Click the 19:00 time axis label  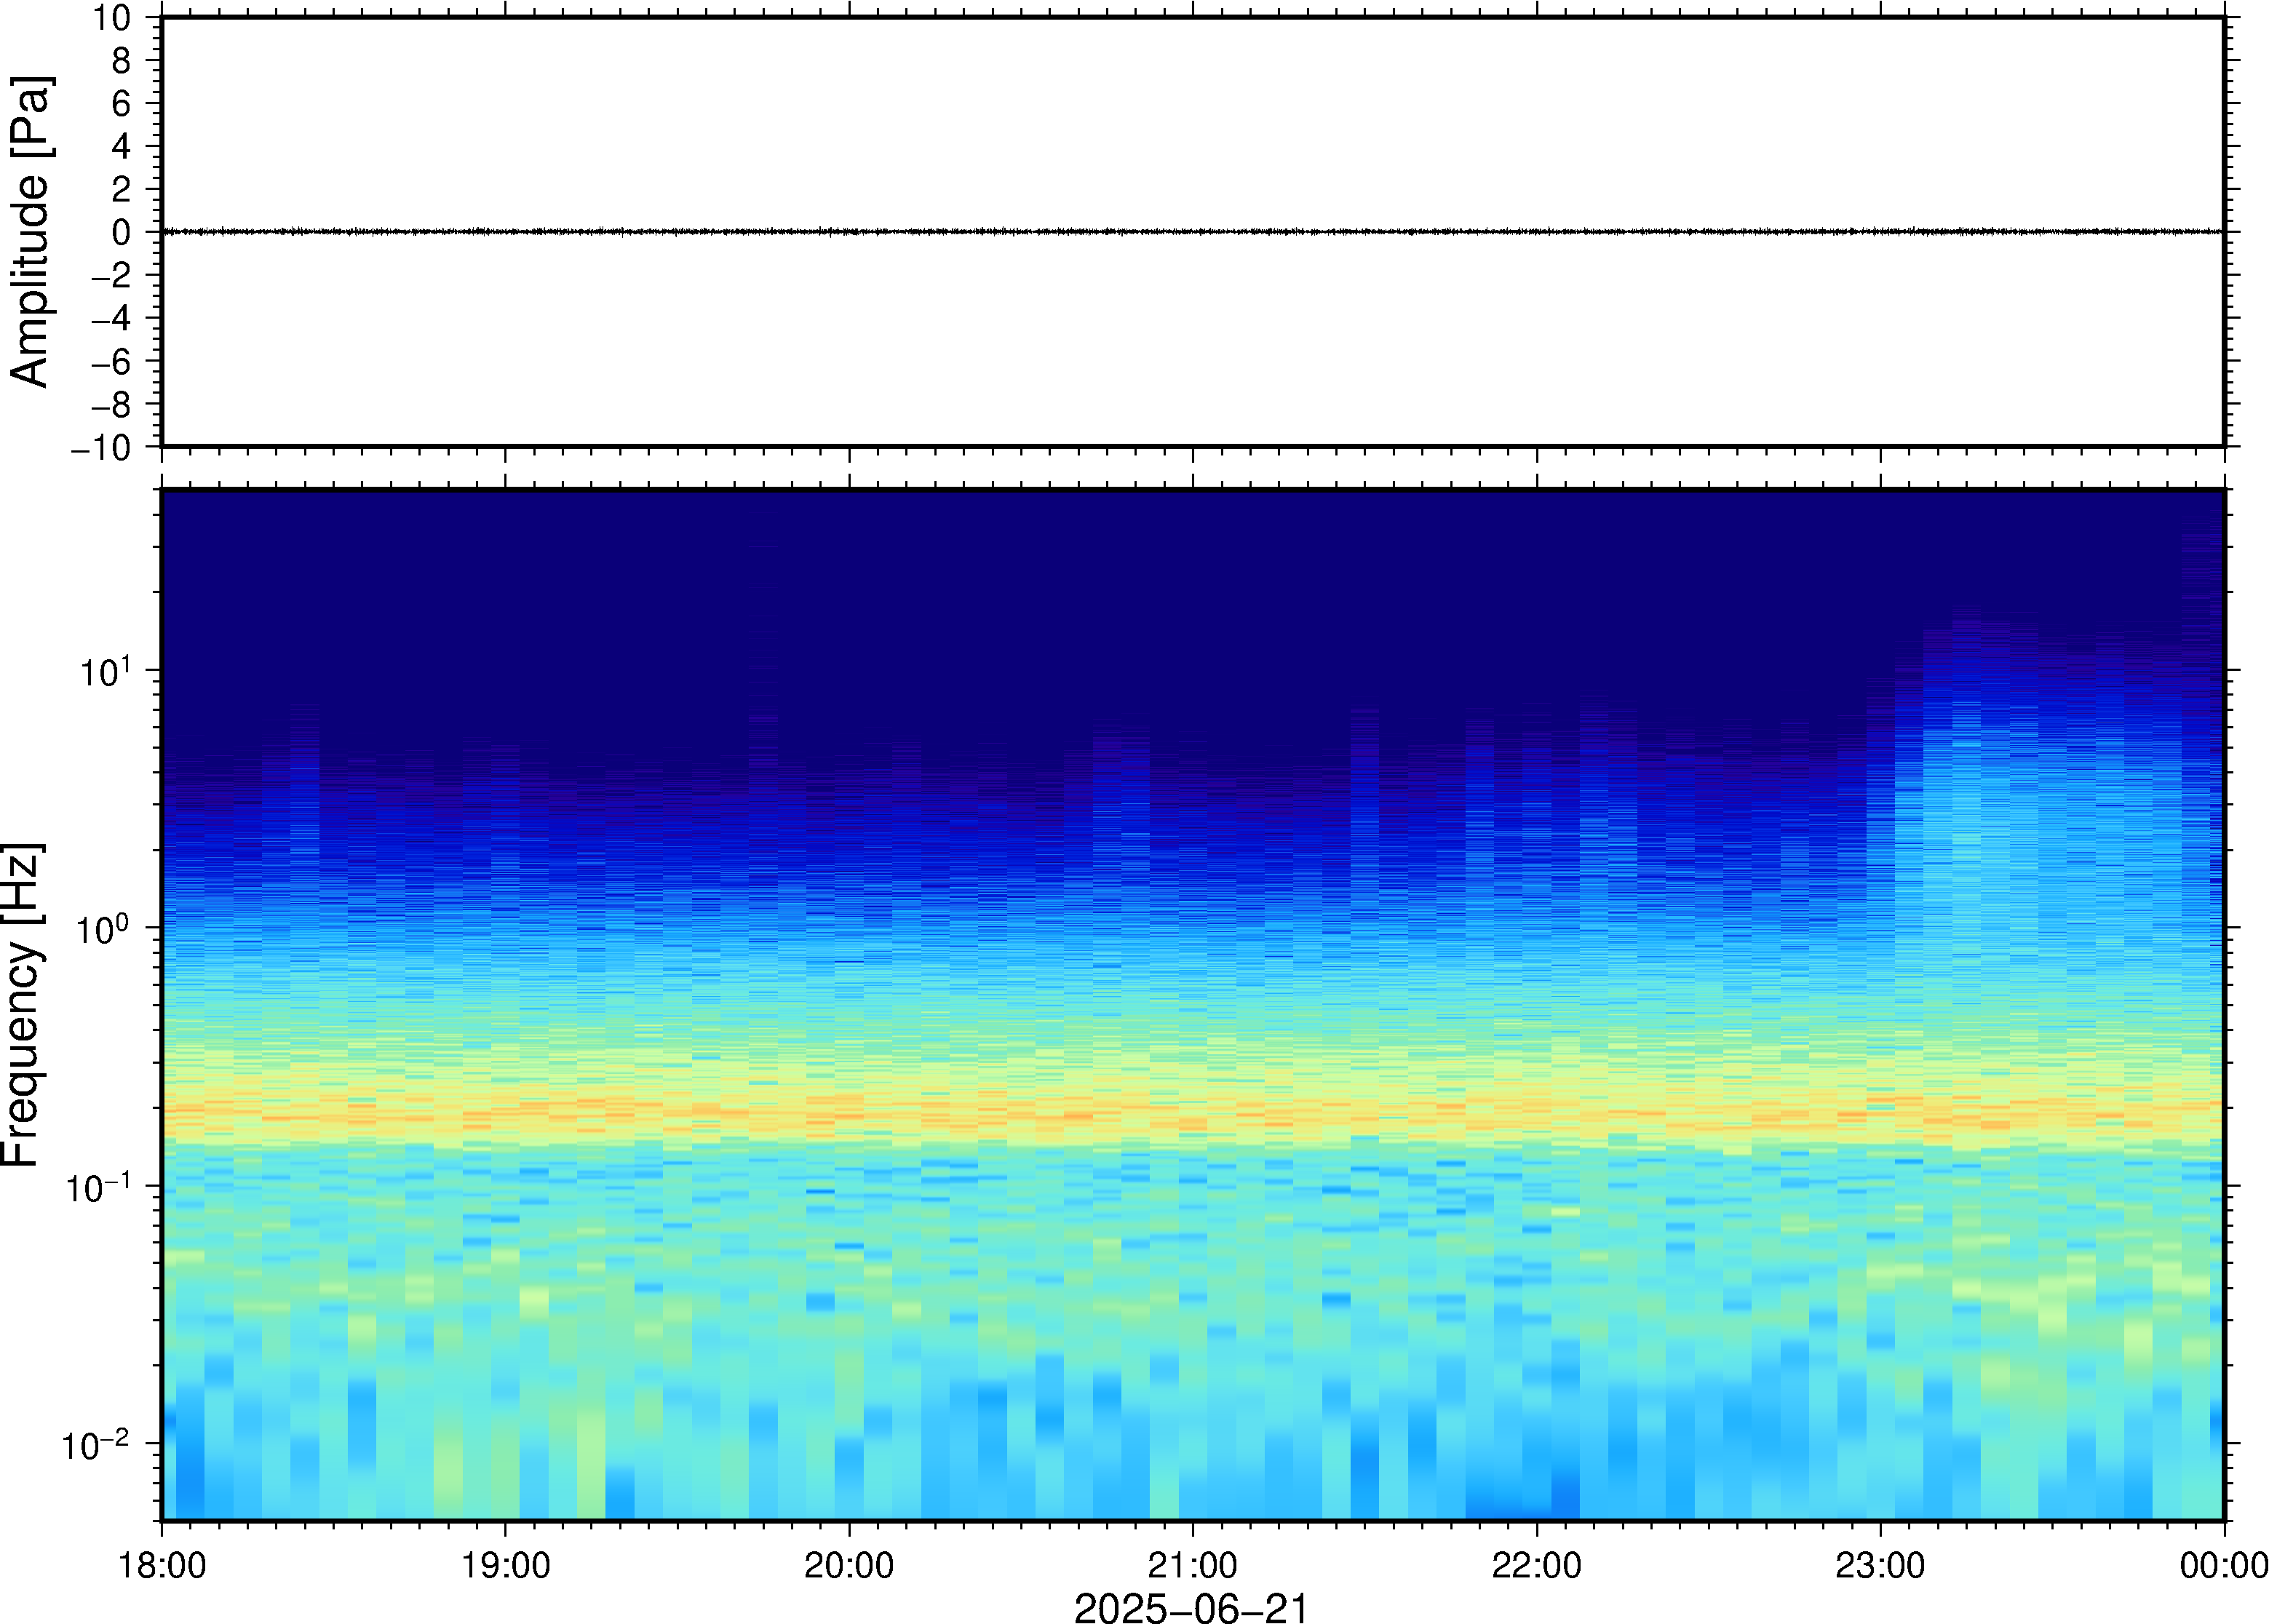pos(505,1565)
